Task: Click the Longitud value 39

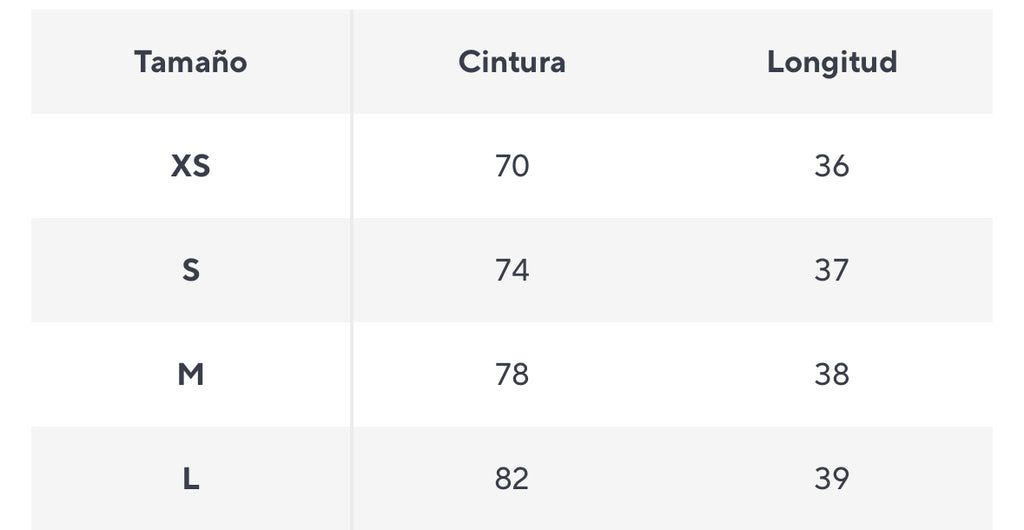Action: pos(831,479)
